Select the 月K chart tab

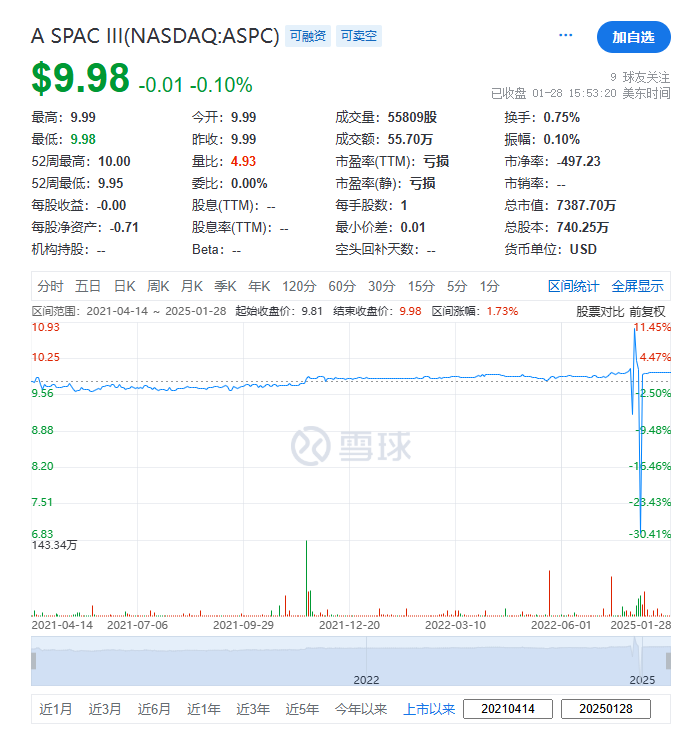[x=192, y=286]
